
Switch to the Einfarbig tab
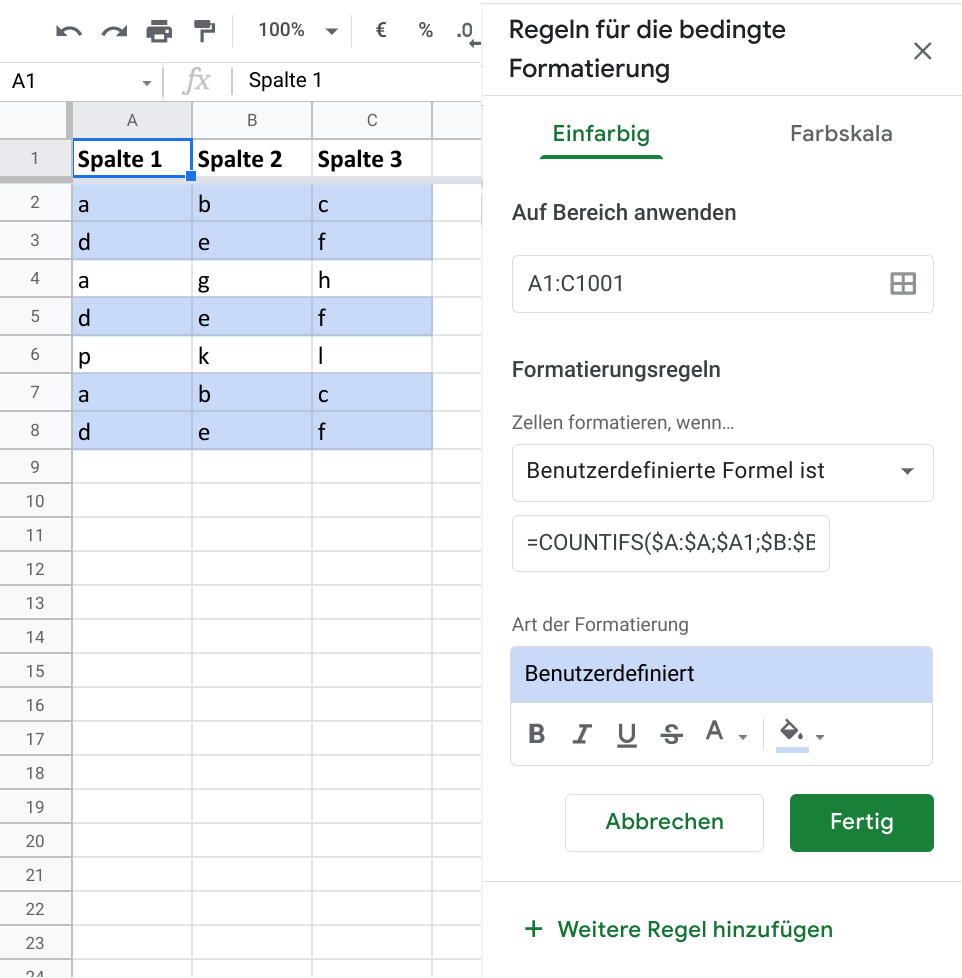(601, 133)
